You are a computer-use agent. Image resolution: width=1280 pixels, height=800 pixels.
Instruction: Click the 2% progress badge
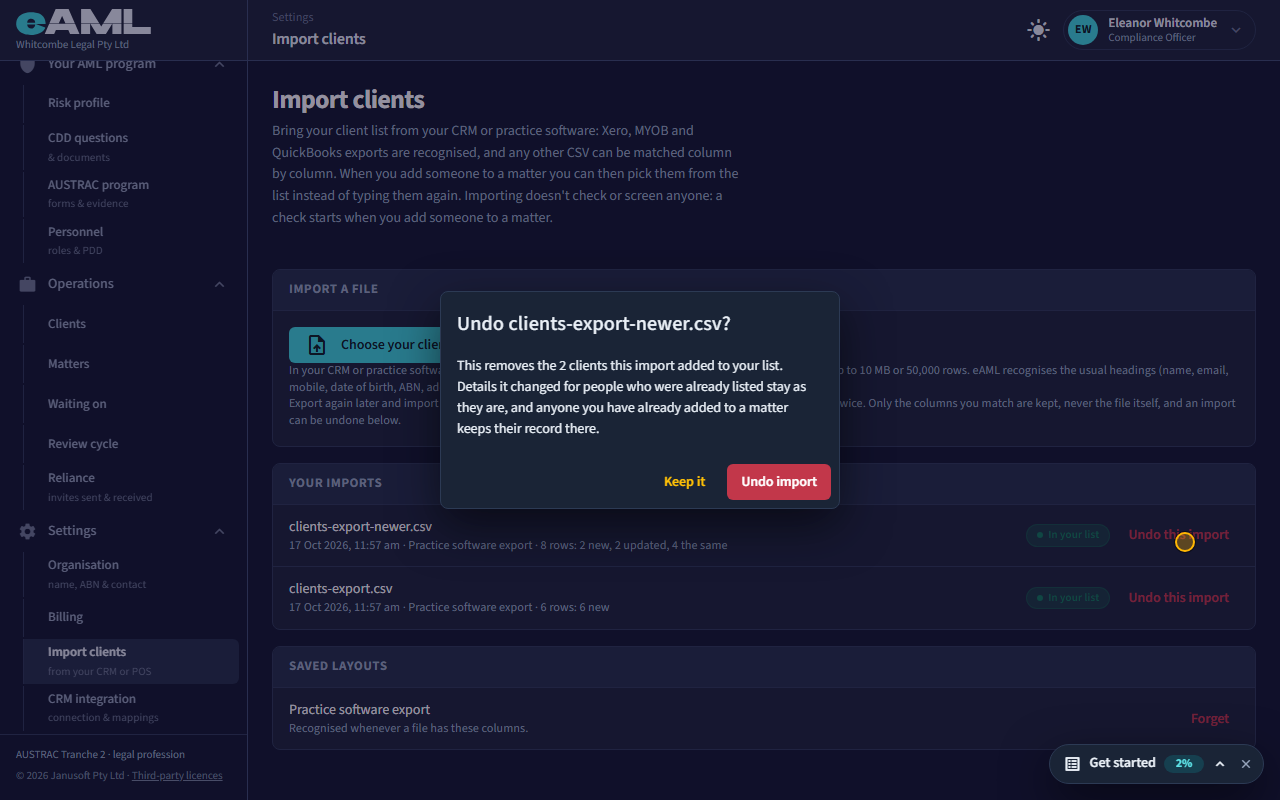[x=1184, y=763]
